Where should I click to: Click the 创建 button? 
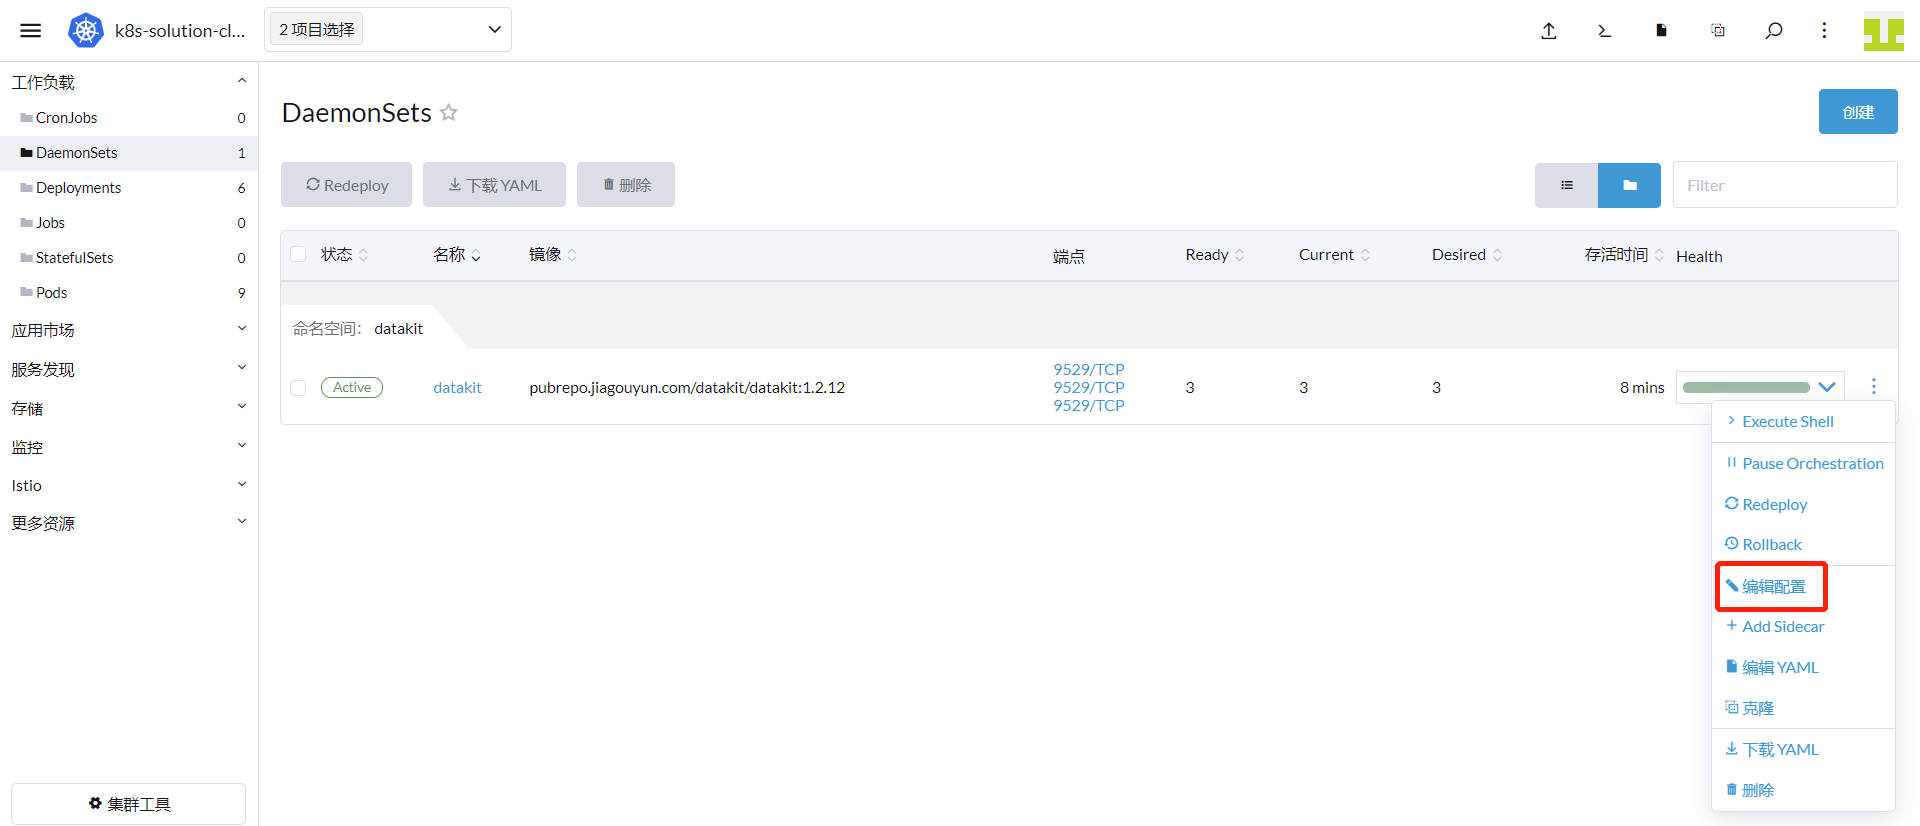[x=1858, y=112]
